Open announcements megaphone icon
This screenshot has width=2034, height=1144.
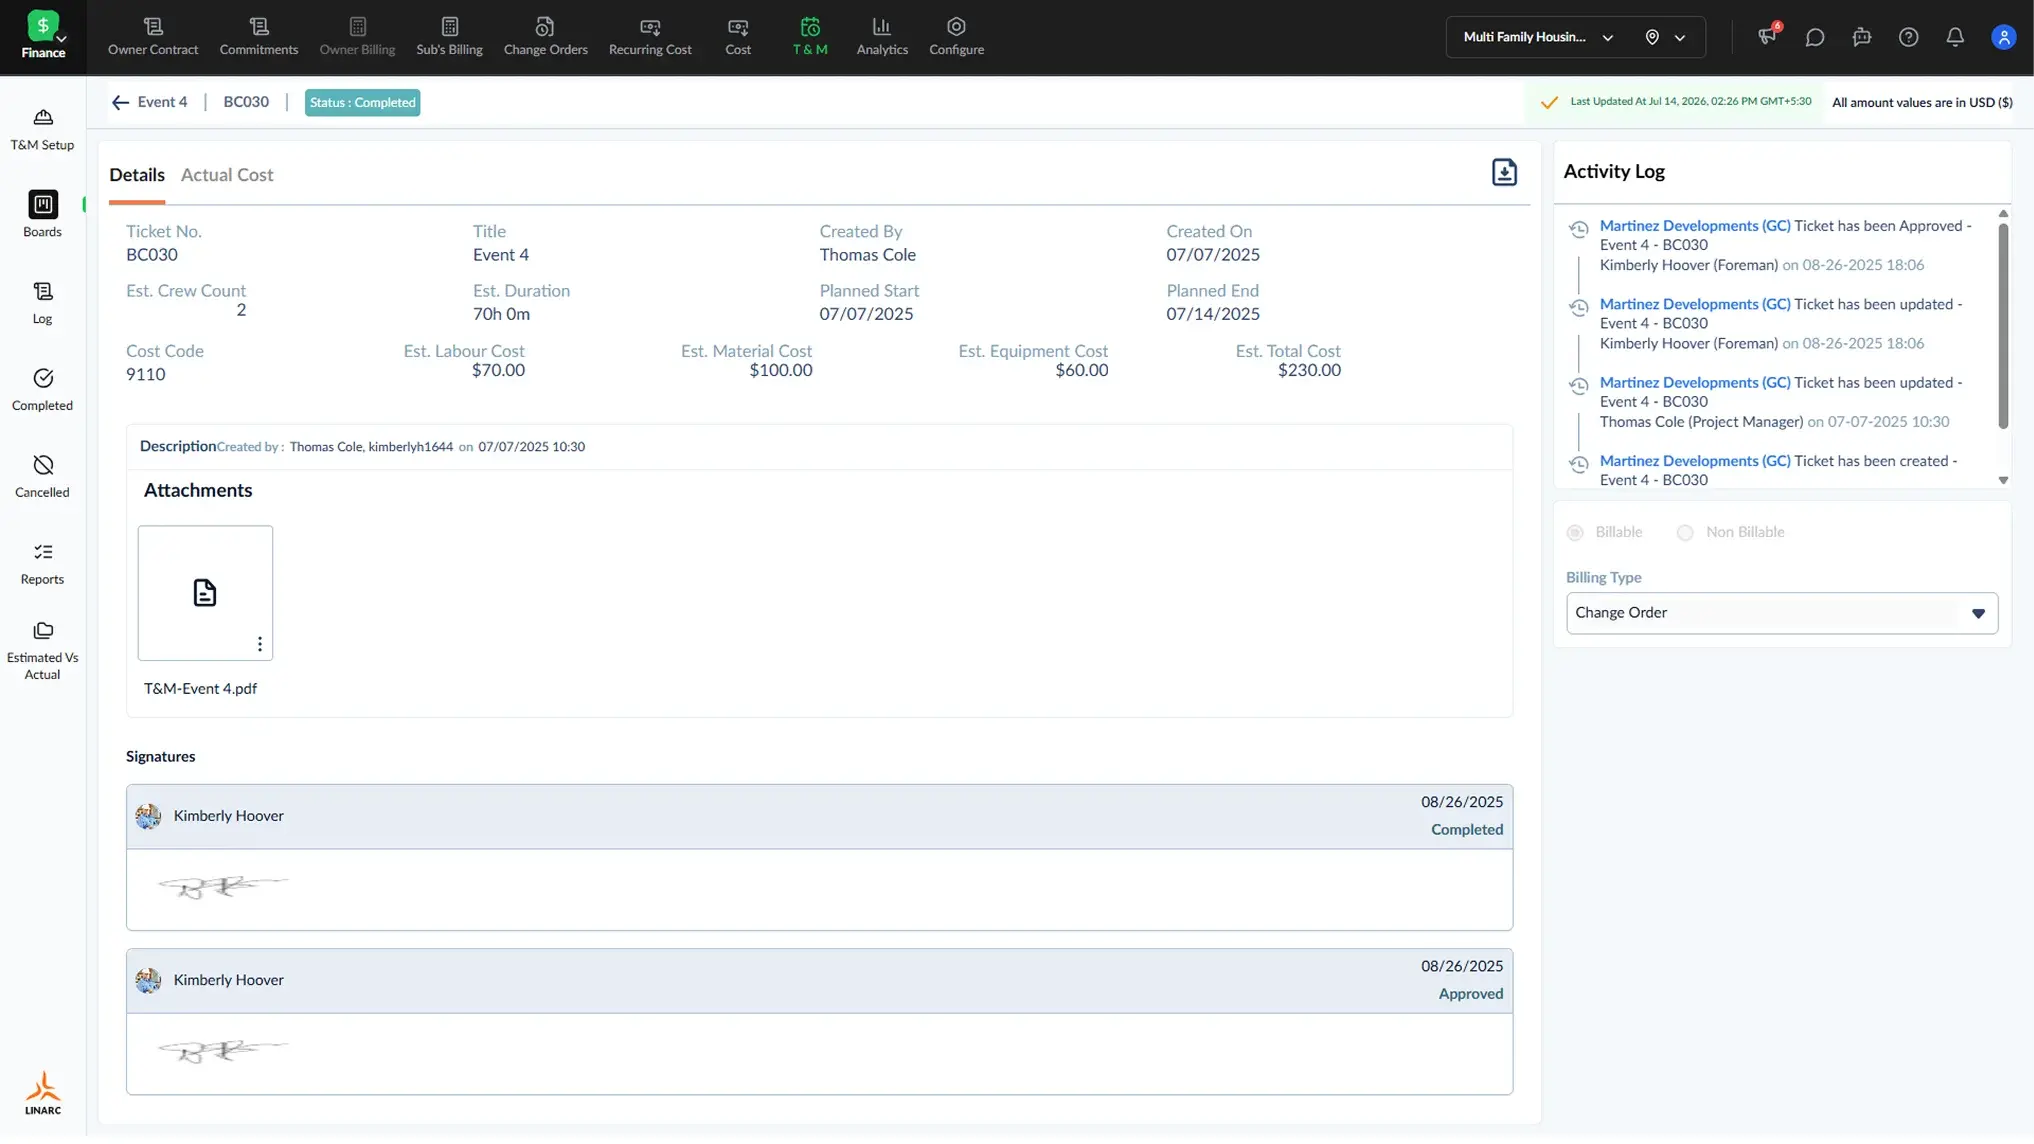(1768, 37)
